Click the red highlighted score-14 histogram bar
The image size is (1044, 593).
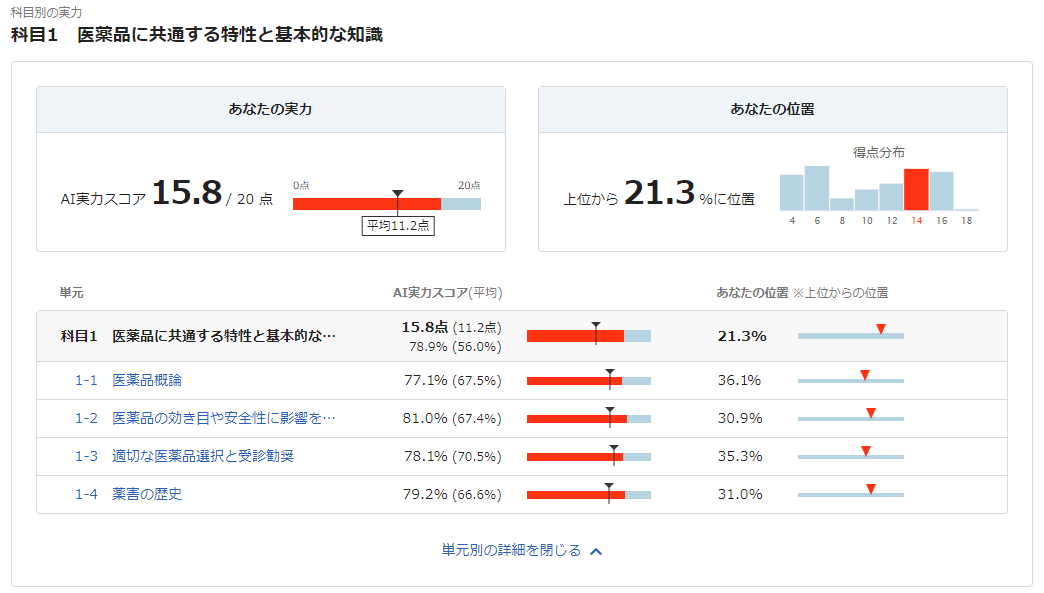[x=916, y=189]
